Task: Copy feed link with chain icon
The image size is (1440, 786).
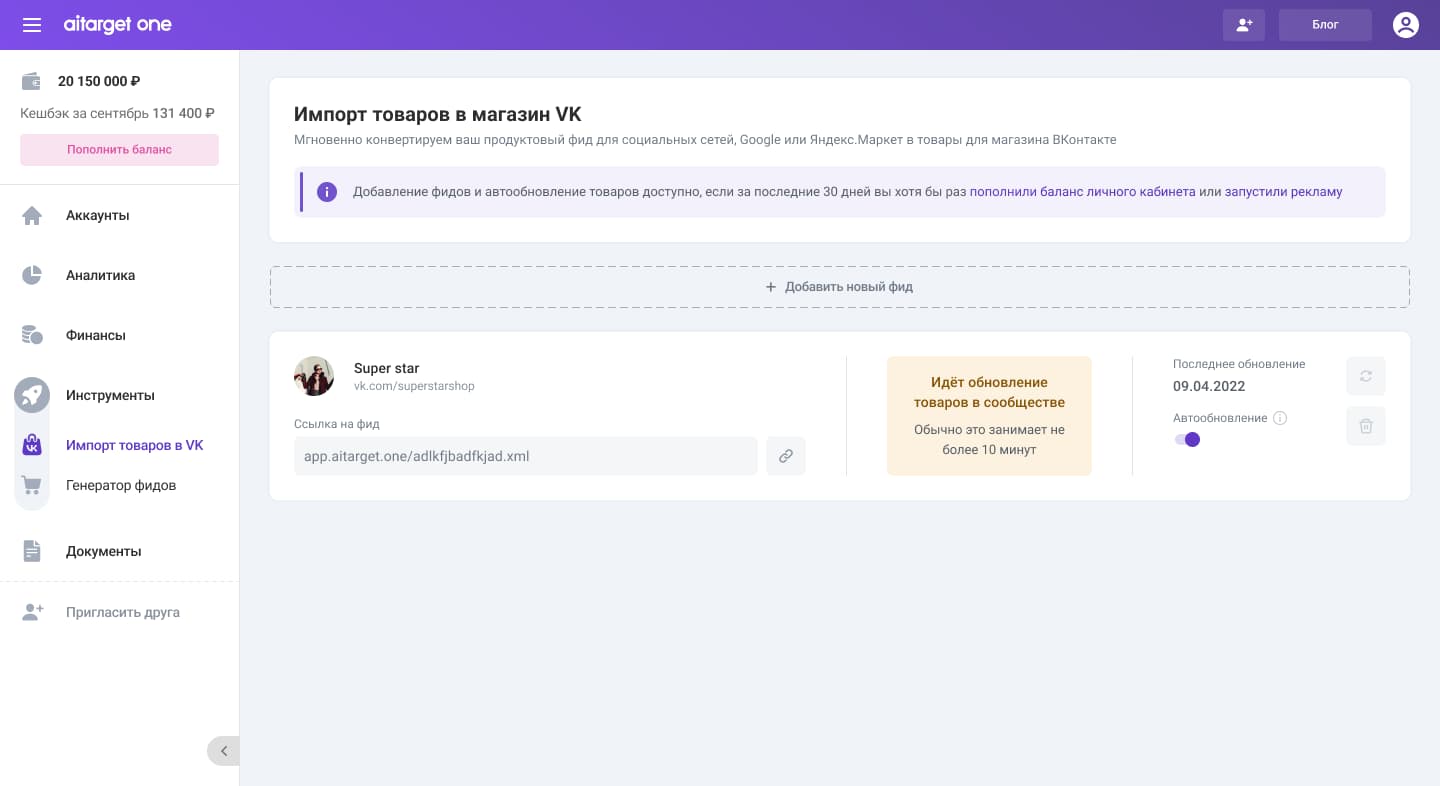Action: [x=786, y=456]
